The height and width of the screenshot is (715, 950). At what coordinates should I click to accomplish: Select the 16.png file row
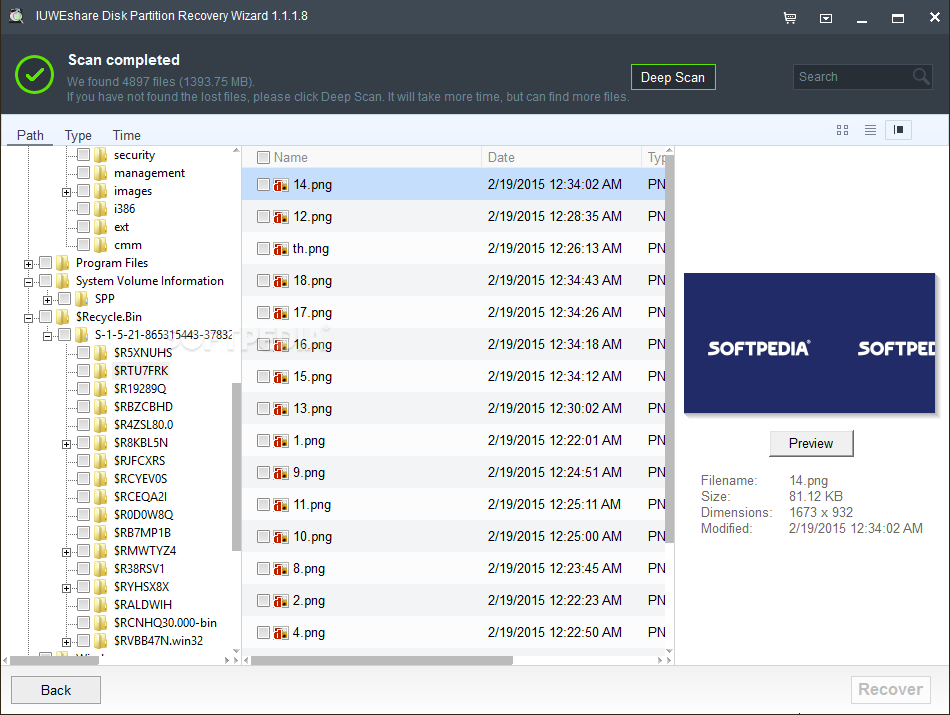[x=454, y=344]
